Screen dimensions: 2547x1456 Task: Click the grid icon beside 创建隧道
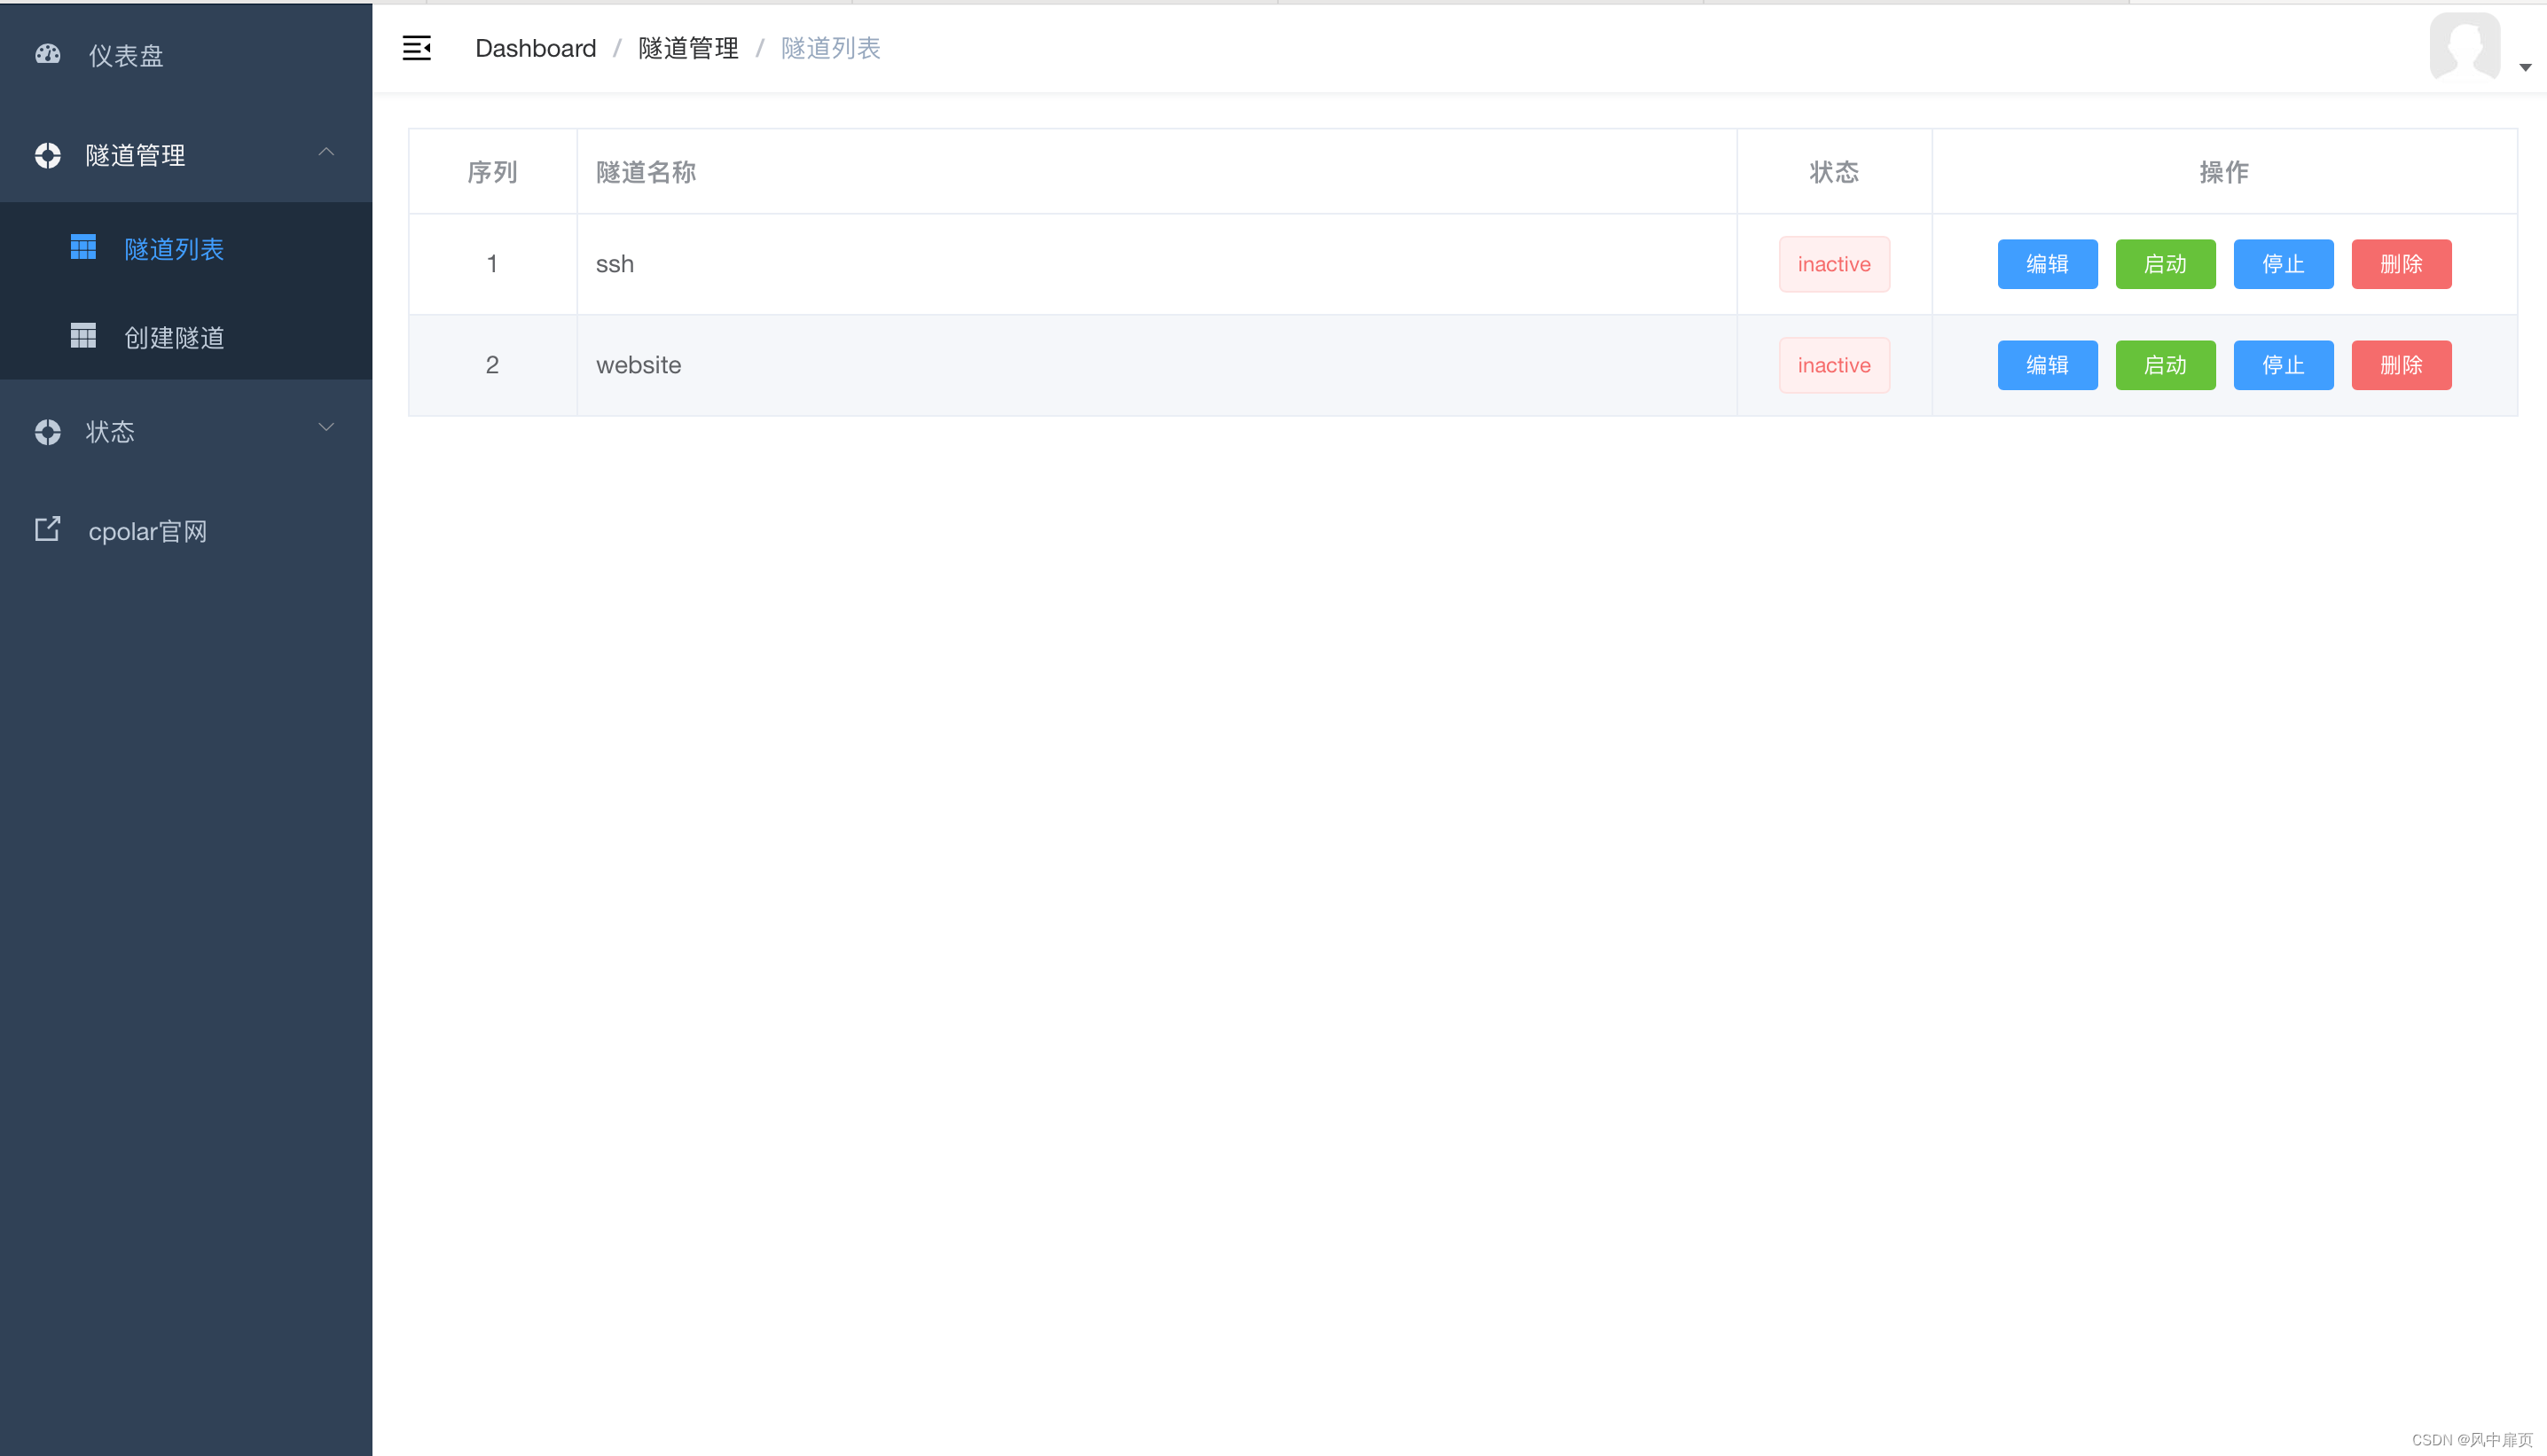(83, 336)
